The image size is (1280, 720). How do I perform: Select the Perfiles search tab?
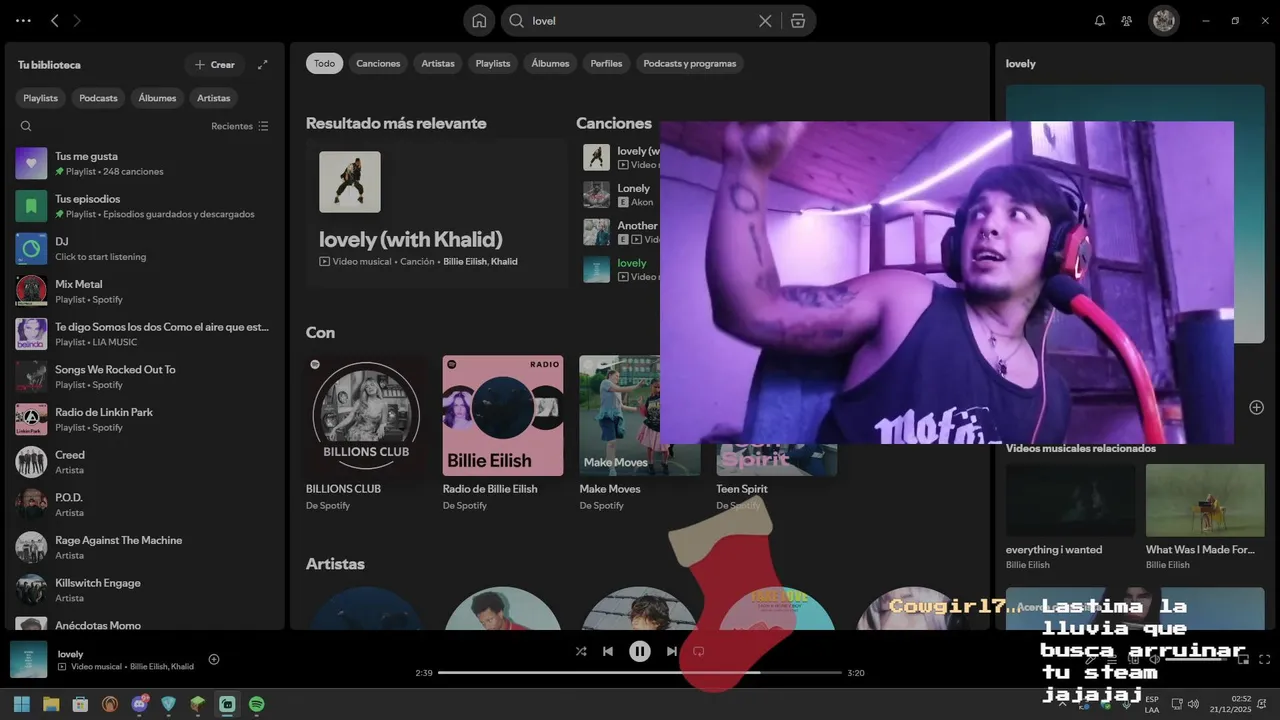pos(606,63)
